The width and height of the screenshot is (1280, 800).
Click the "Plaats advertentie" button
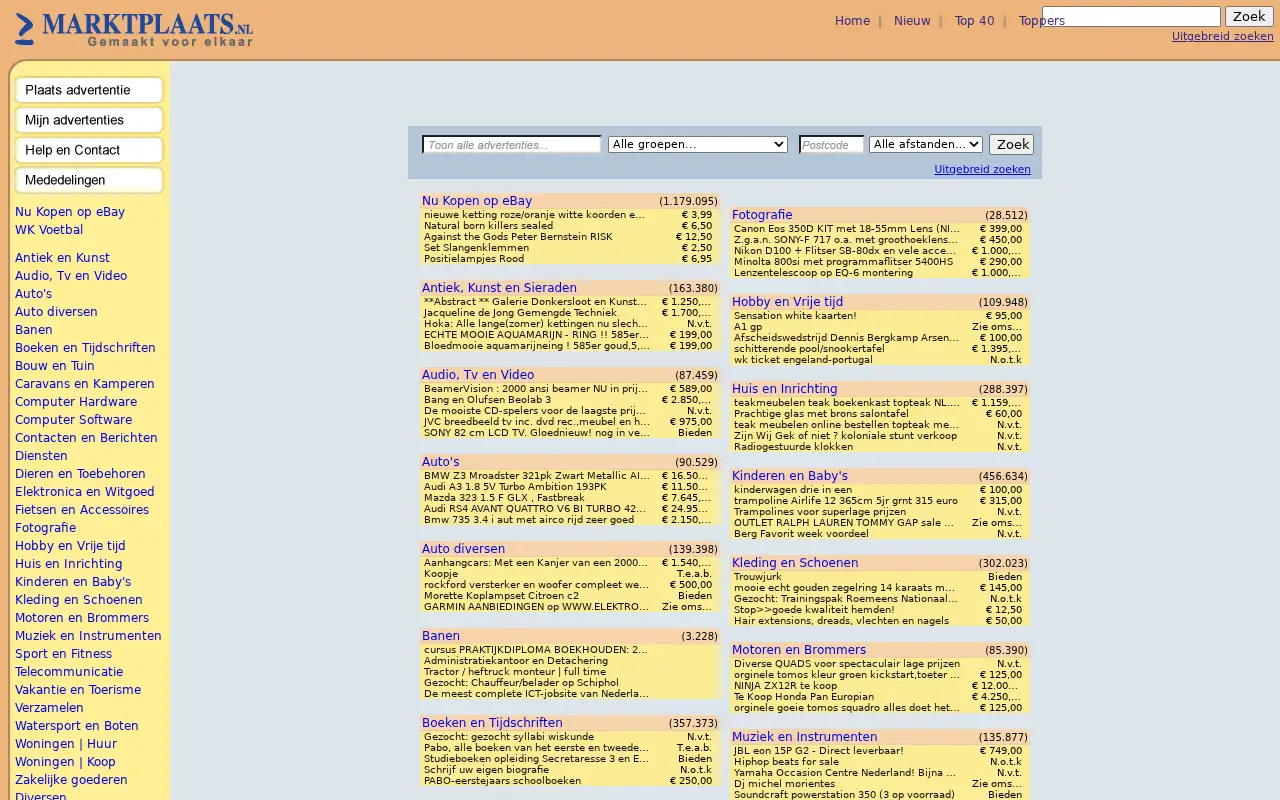[89, 90]
